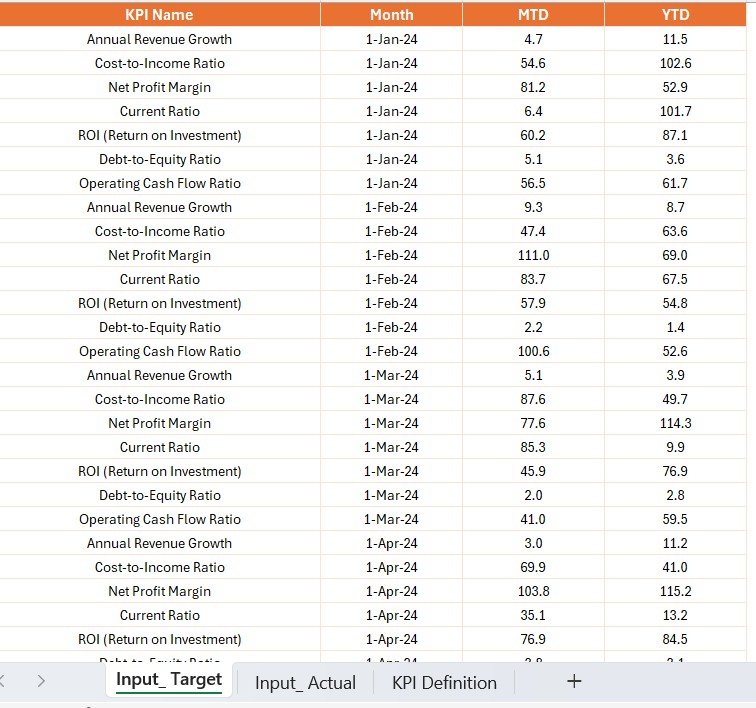Select YTD value 3.9 Annual Revenue Growth March
756x708 pixels.
675,375
